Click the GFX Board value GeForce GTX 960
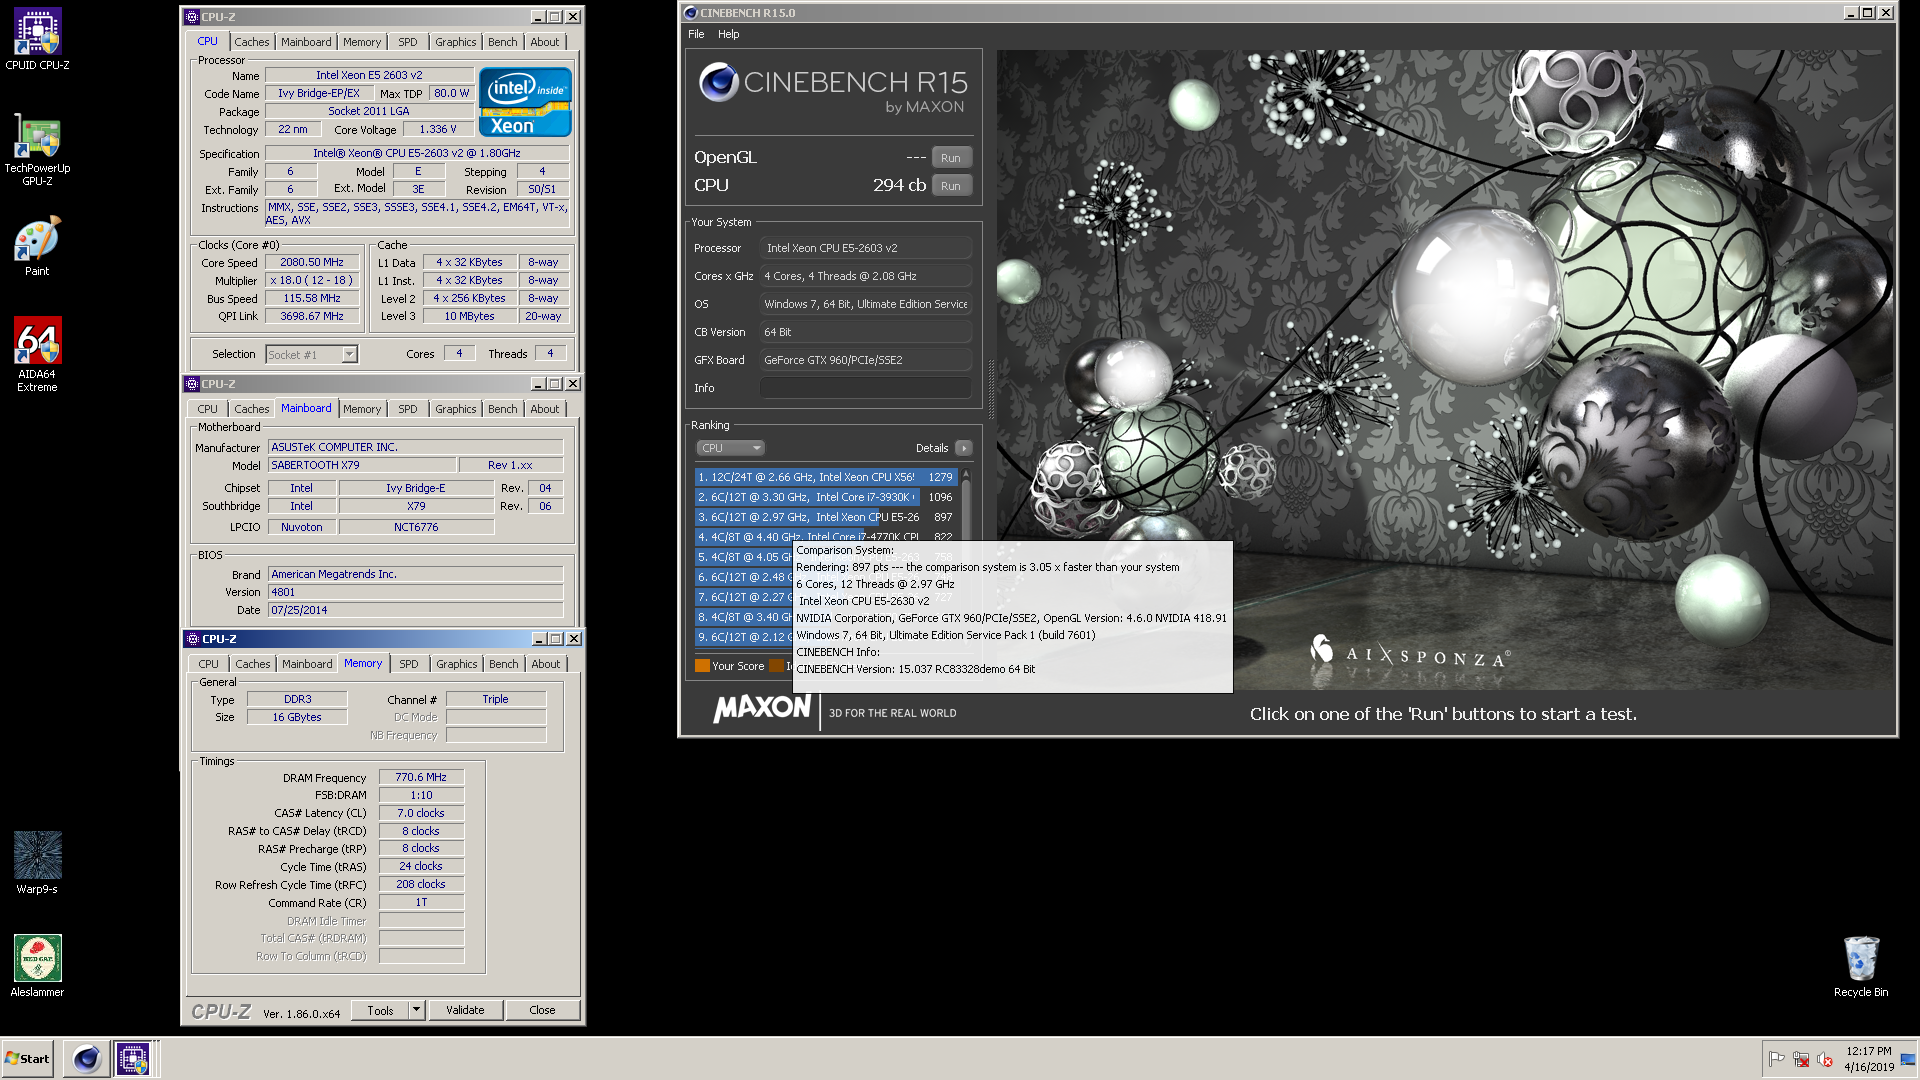This screenshot has width=1920, height=1080. point(865,360)
